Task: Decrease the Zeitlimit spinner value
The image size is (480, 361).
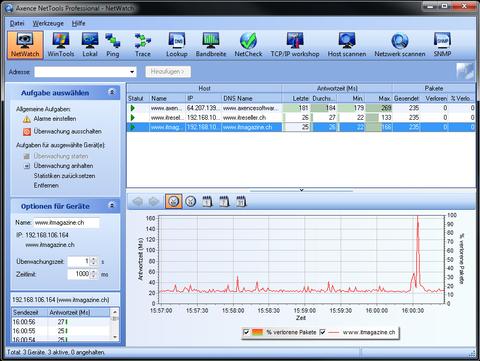Action: (94, 276)
